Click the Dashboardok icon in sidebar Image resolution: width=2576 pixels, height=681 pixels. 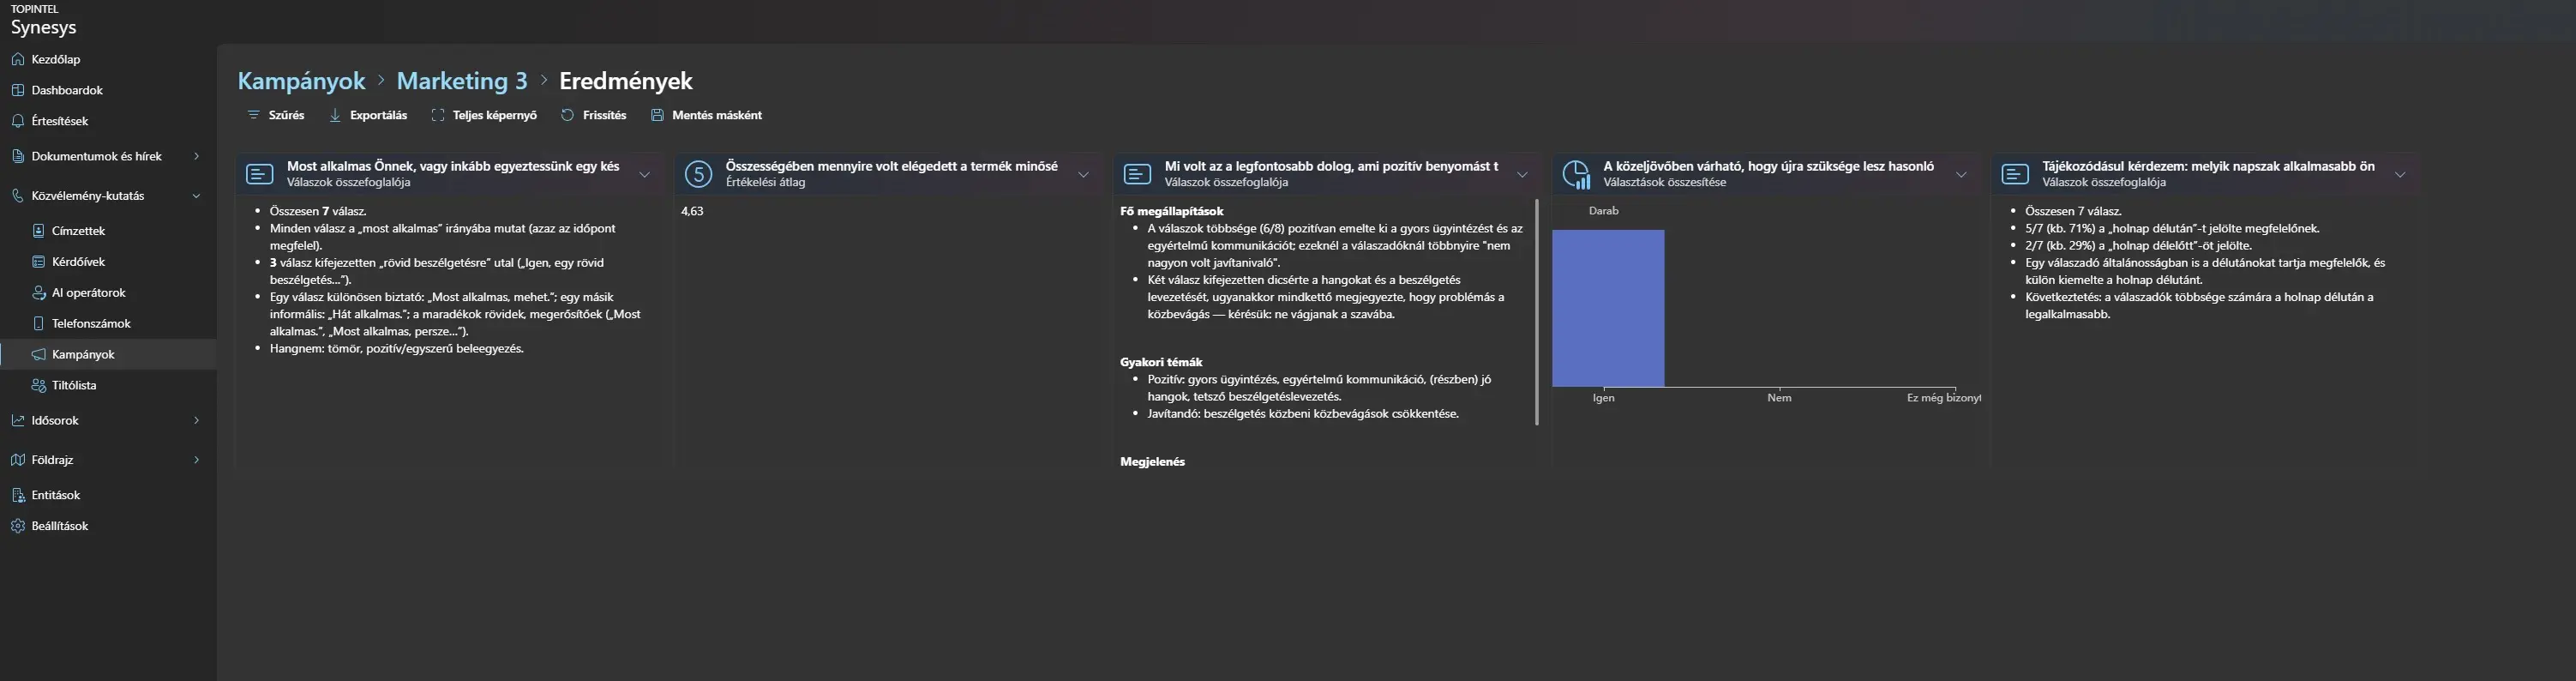18,90
